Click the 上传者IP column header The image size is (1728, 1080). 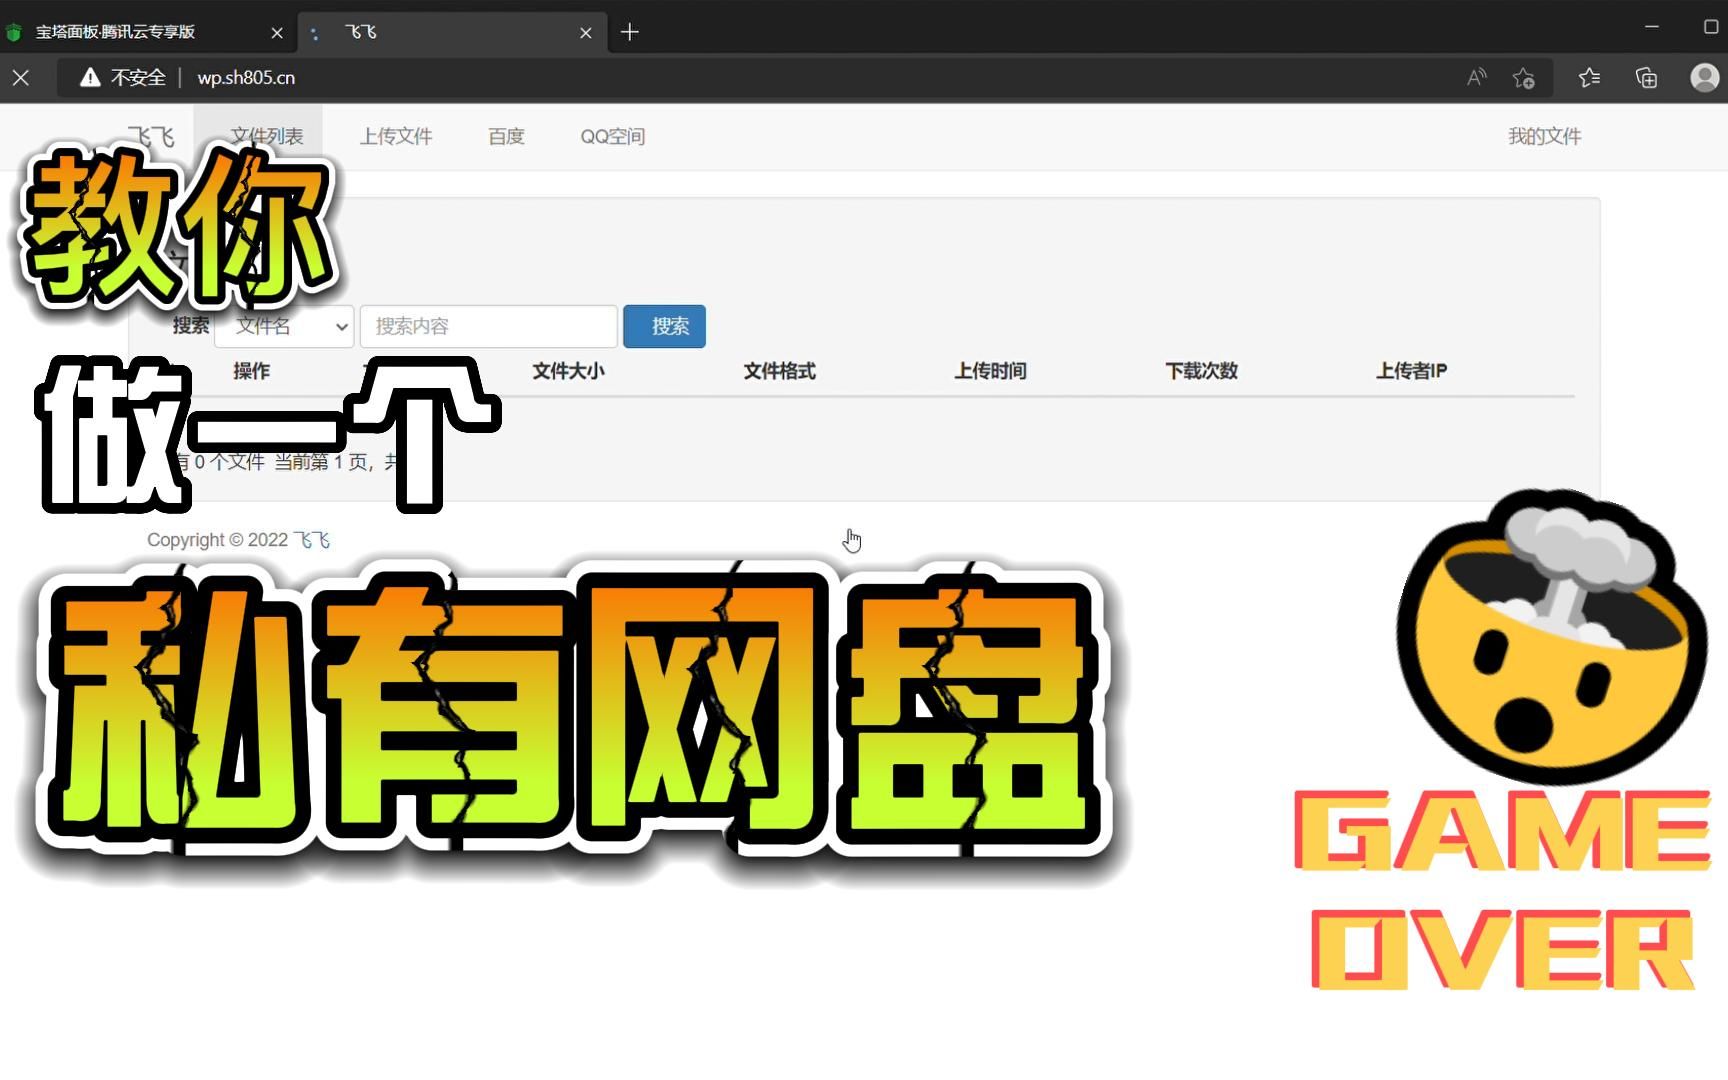tap(1411, 371)
